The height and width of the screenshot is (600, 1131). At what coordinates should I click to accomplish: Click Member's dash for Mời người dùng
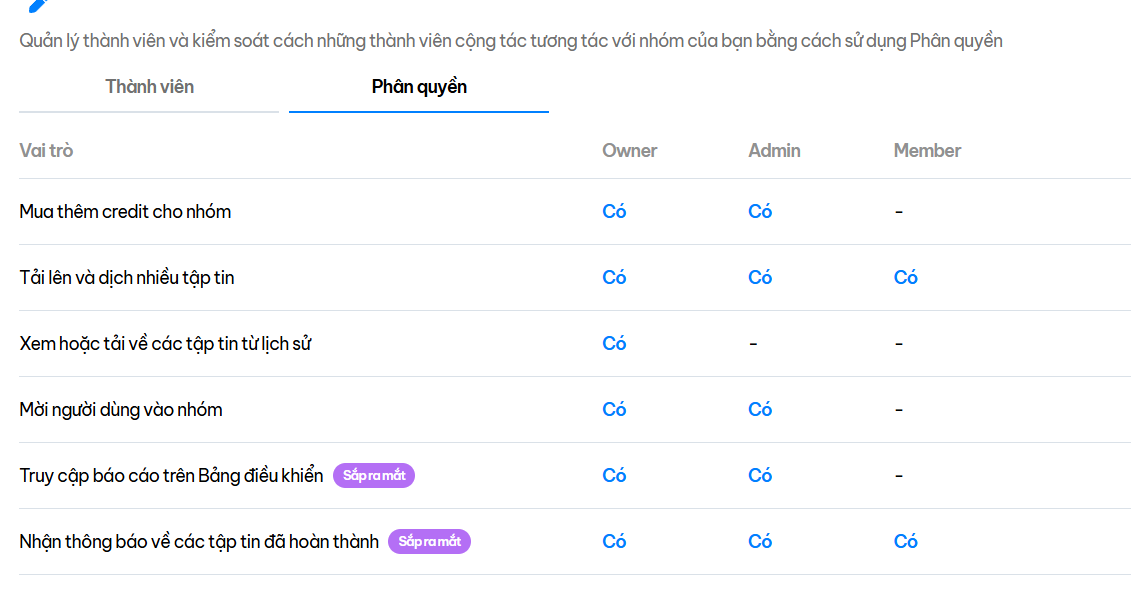(899, 410)
